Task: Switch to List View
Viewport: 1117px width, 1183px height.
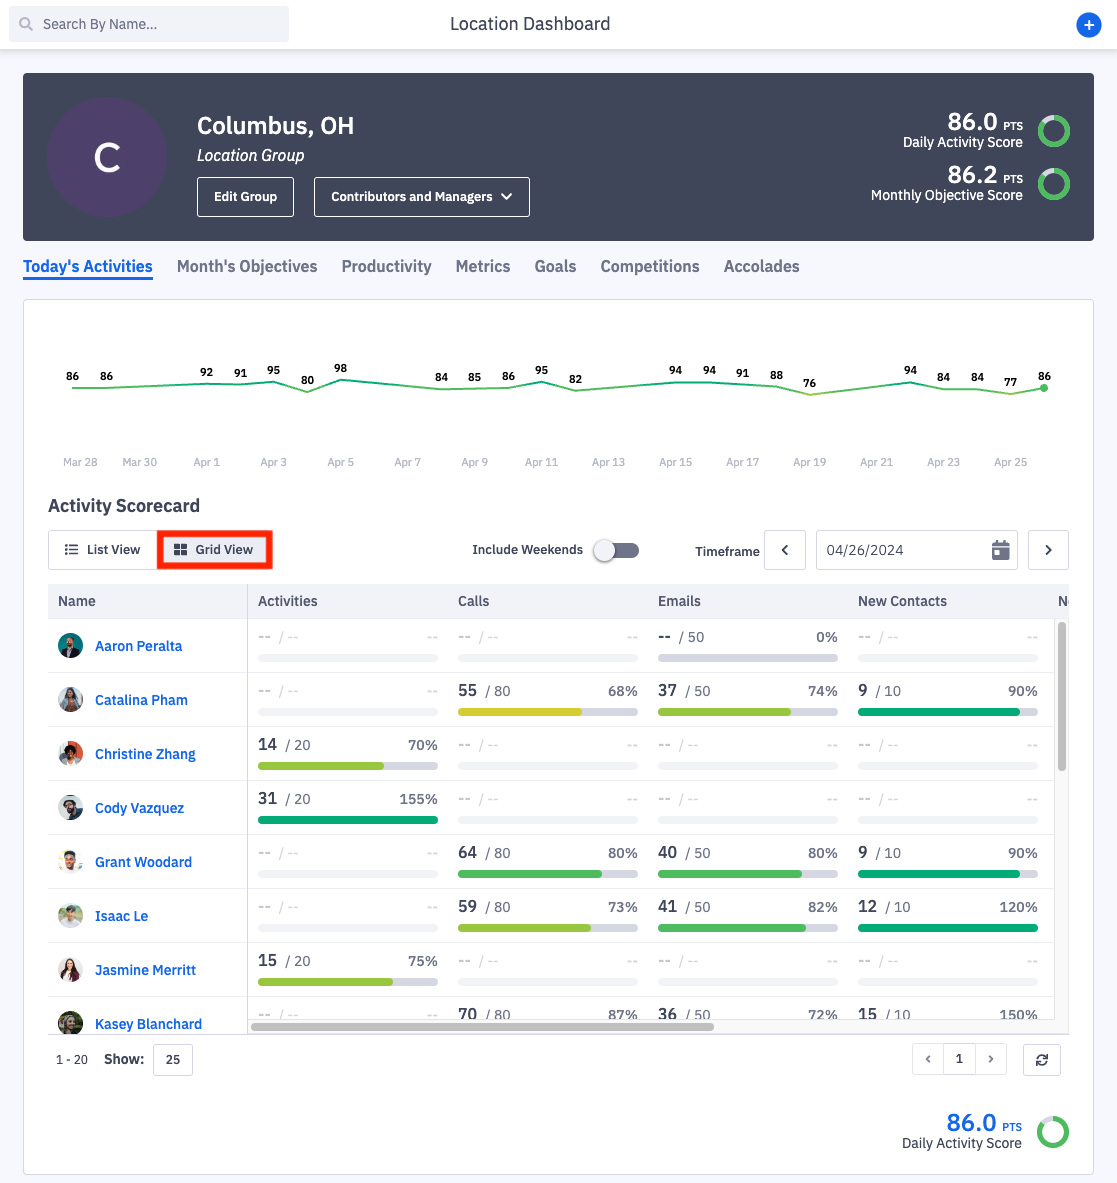Action: 103,550
